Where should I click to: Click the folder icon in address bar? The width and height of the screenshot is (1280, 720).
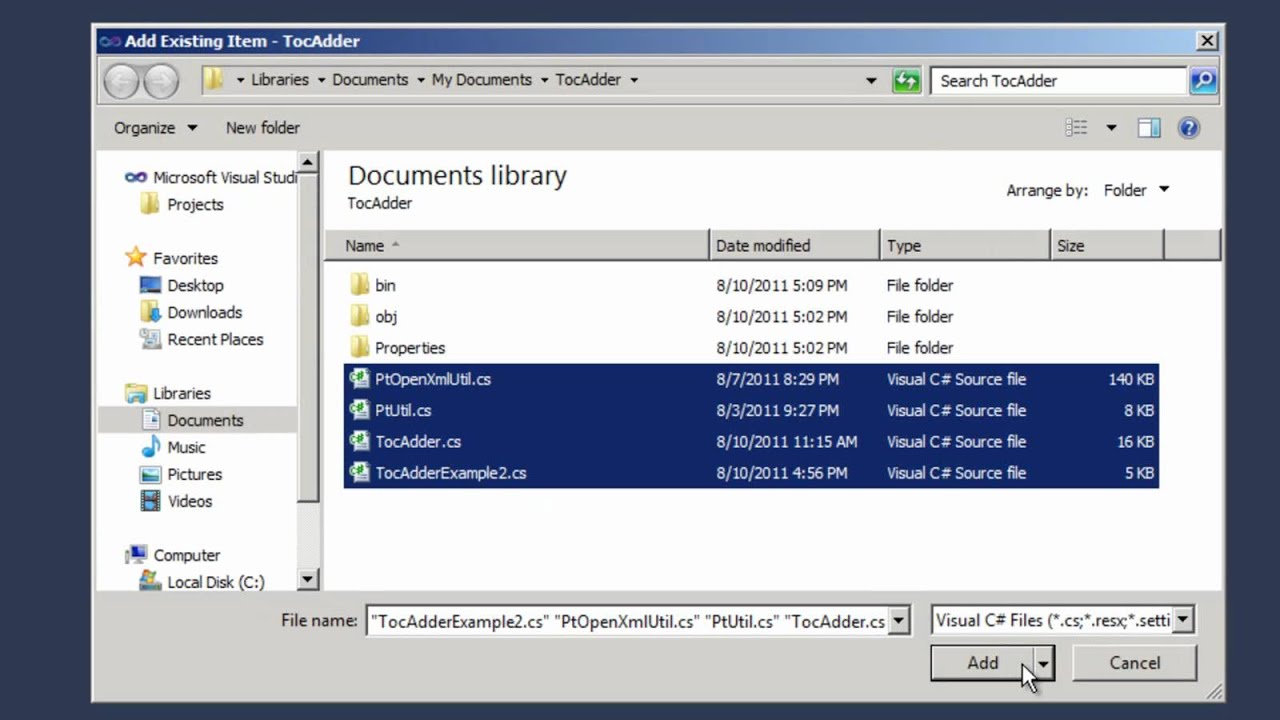click(x=213, y=80)
